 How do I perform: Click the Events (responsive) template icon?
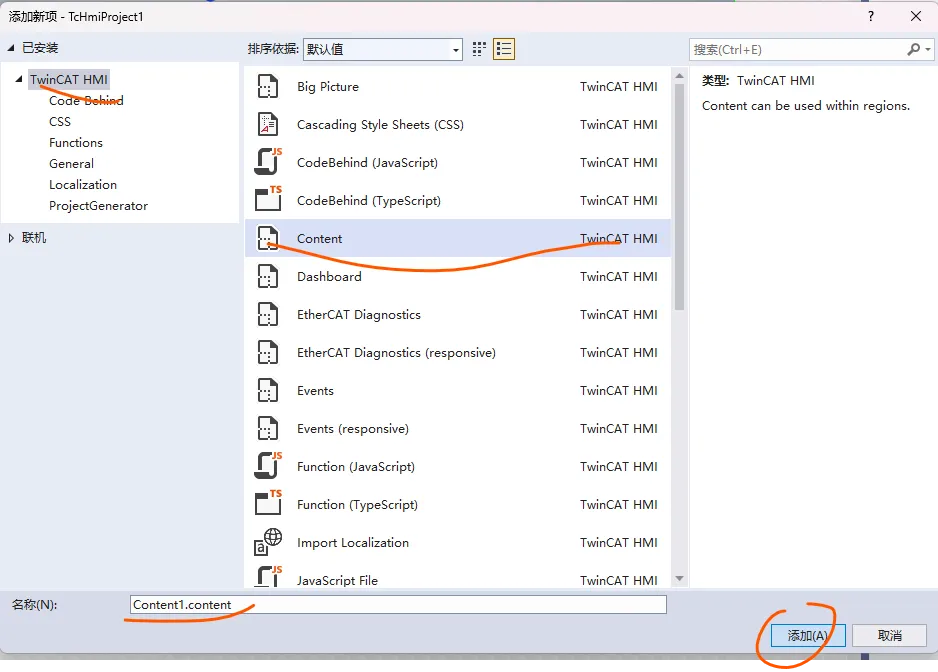tap(267, 428)
